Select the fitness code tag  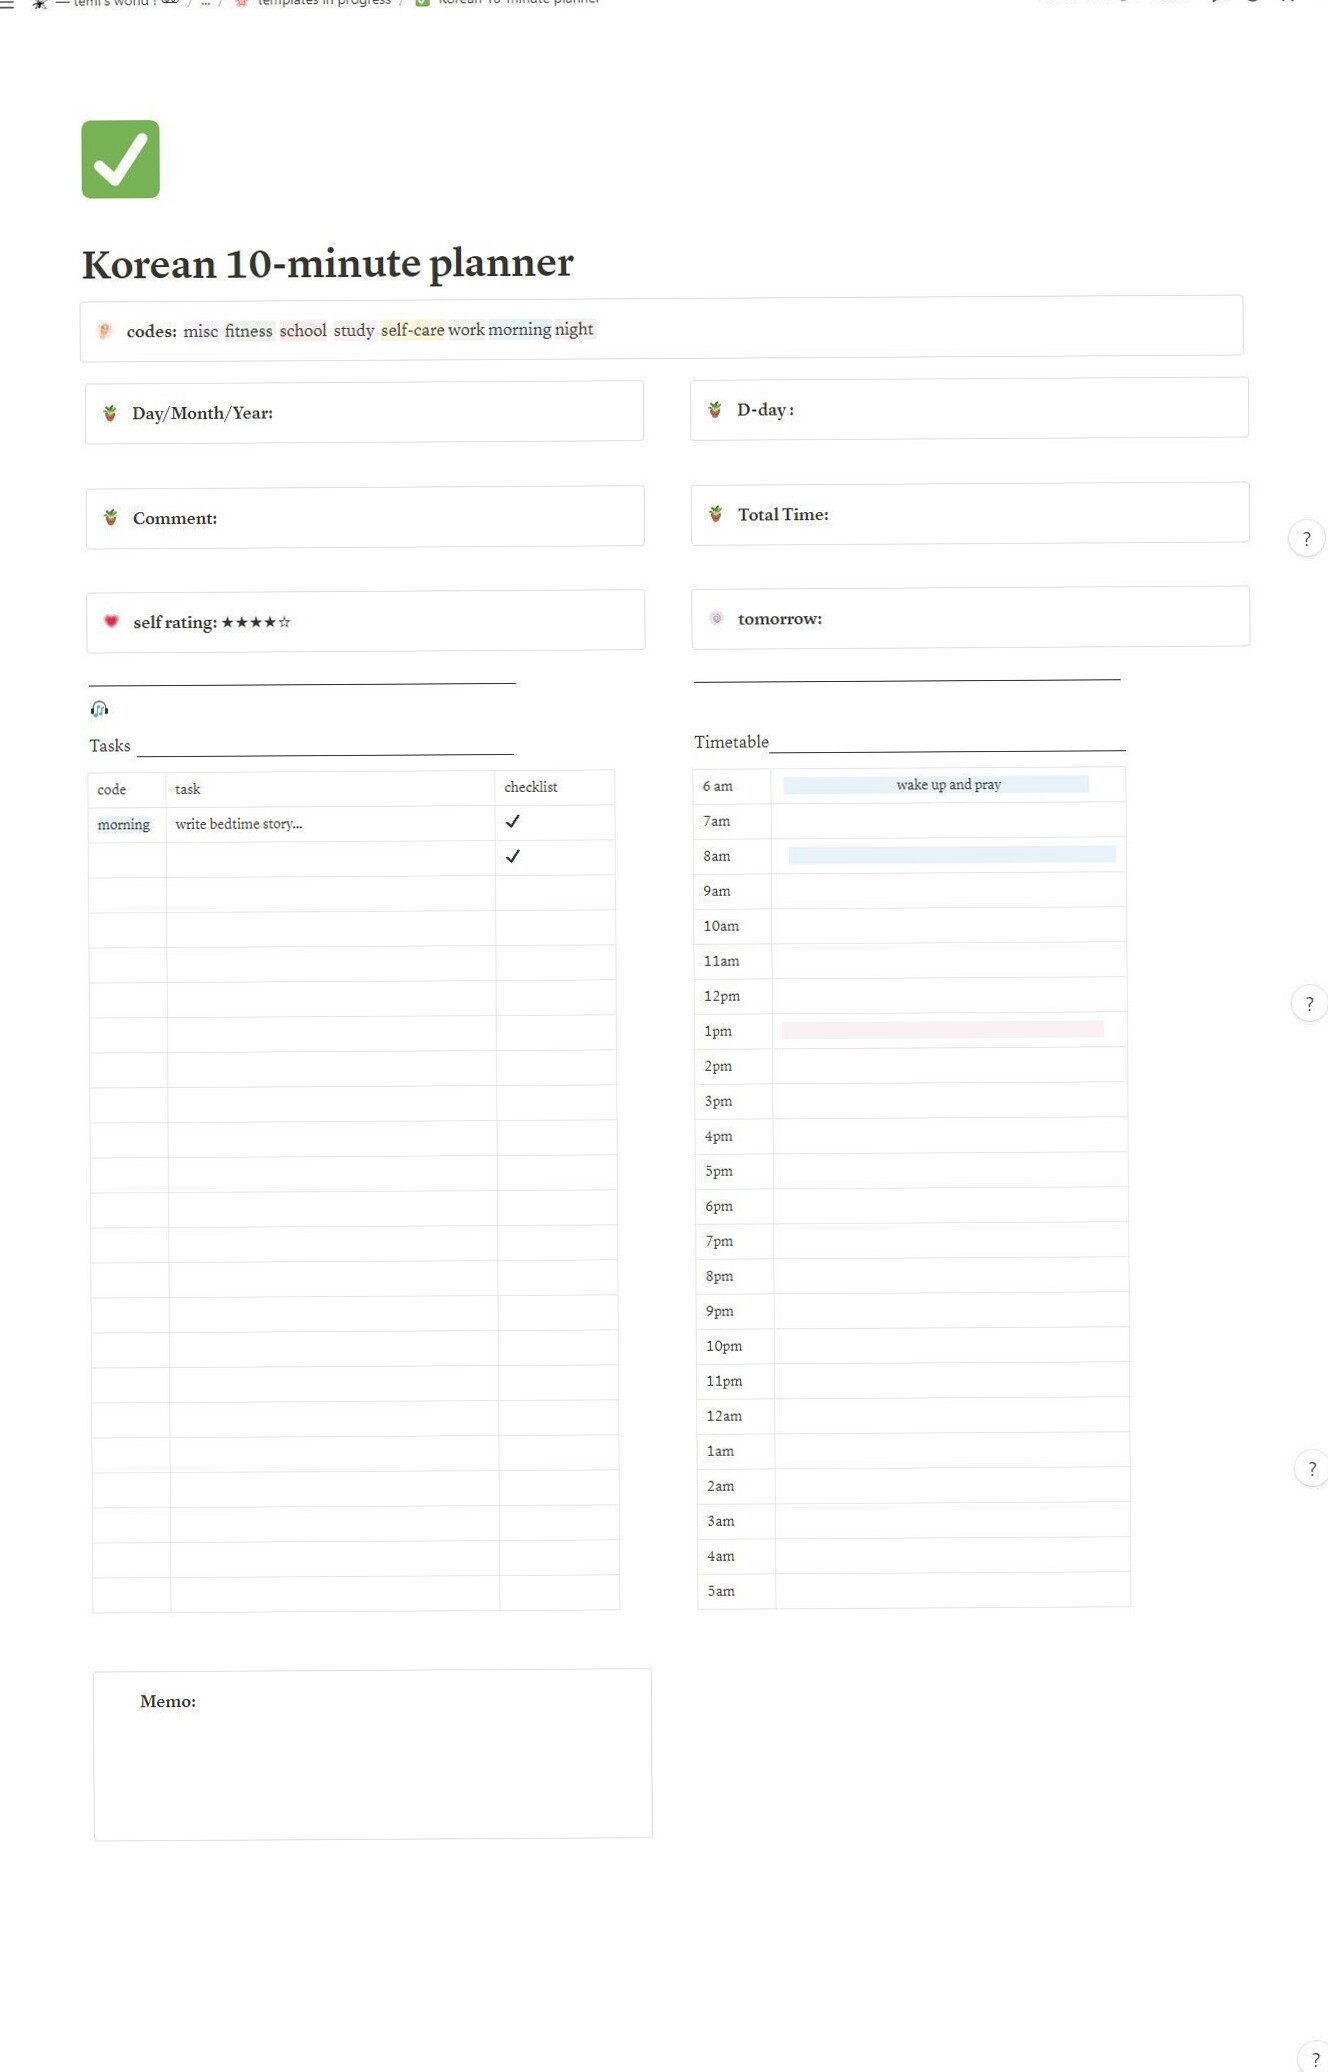tap(248, 330)
